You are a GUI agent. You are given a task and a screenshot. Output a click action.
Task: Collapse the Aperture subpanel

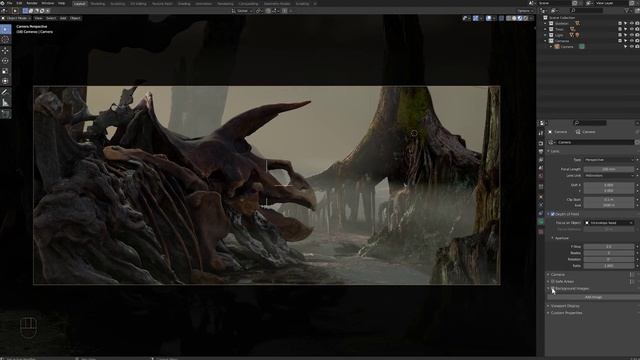pyautogui.click(x=553, y=238)
